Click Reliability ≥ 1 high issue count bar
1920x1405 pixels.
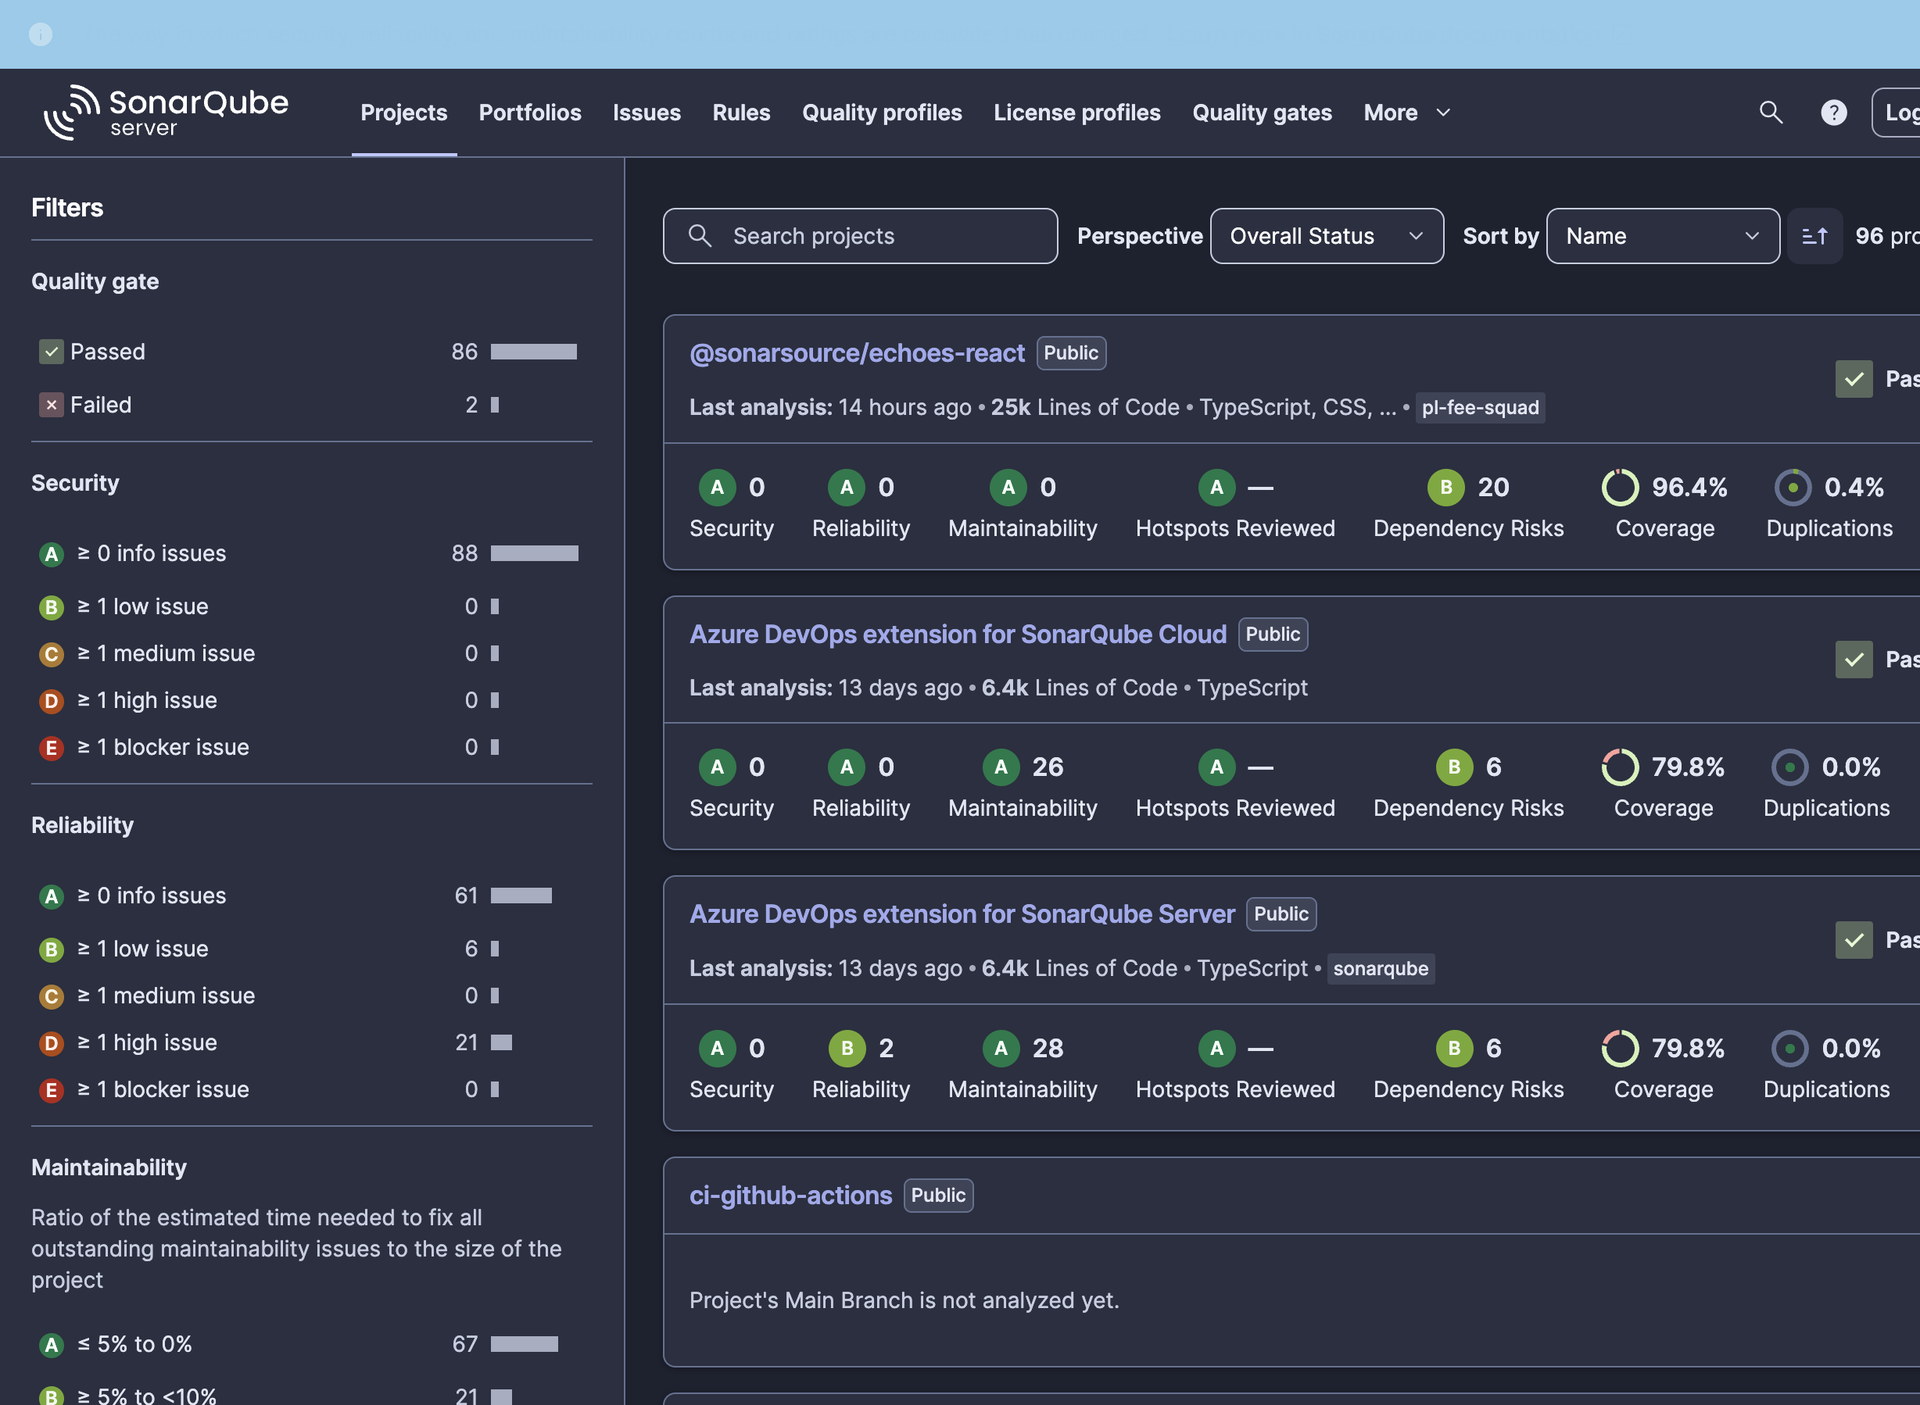coord(501,1042)
